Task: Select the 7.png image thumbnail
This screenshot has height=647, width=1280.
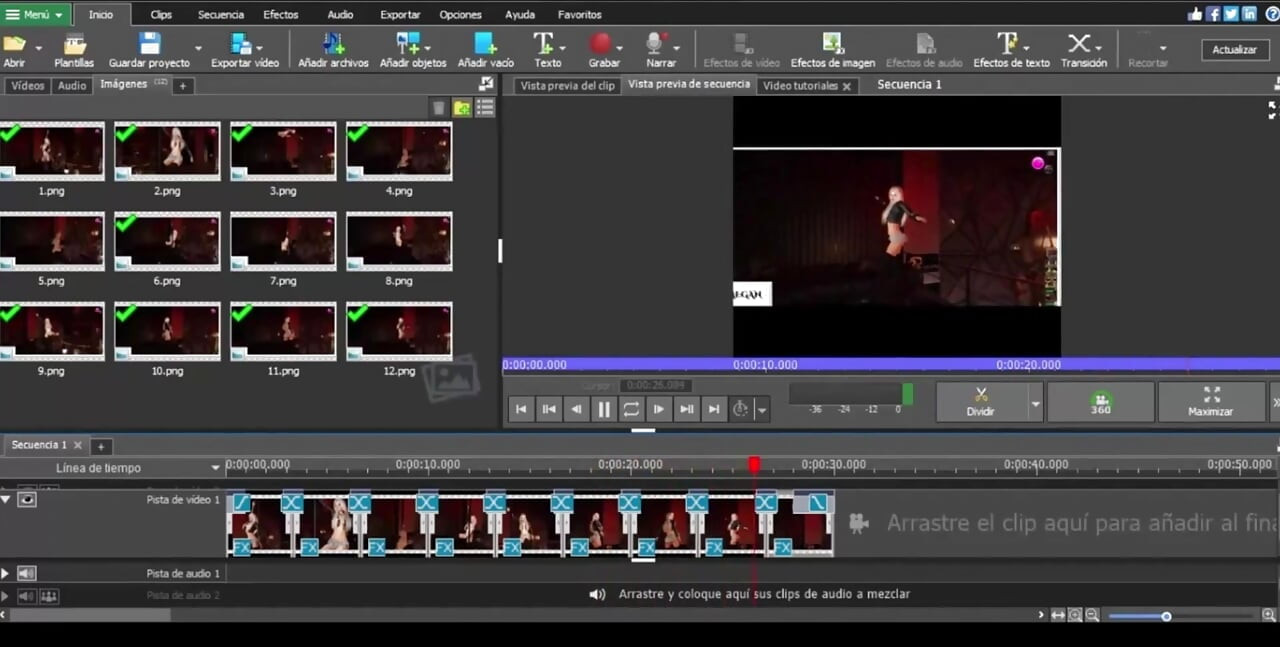Action: (x=283, y=241)
